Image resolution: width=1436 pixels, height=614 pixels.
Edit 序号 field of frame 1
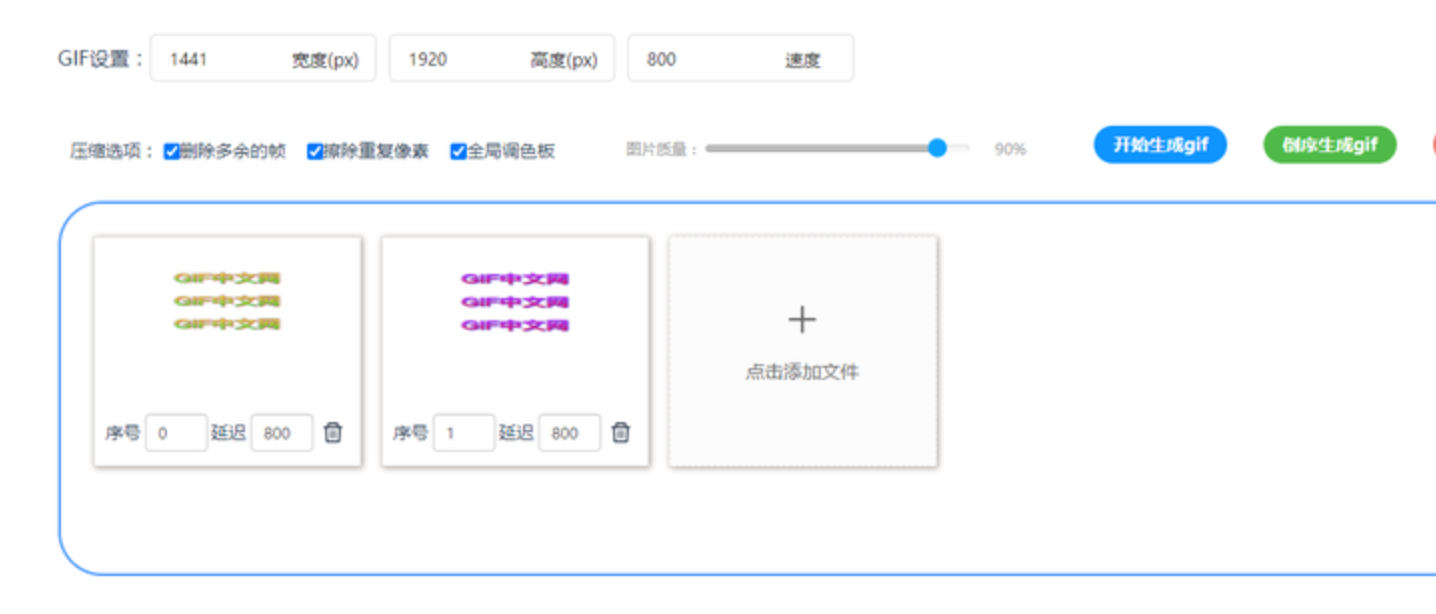[464, 433]
